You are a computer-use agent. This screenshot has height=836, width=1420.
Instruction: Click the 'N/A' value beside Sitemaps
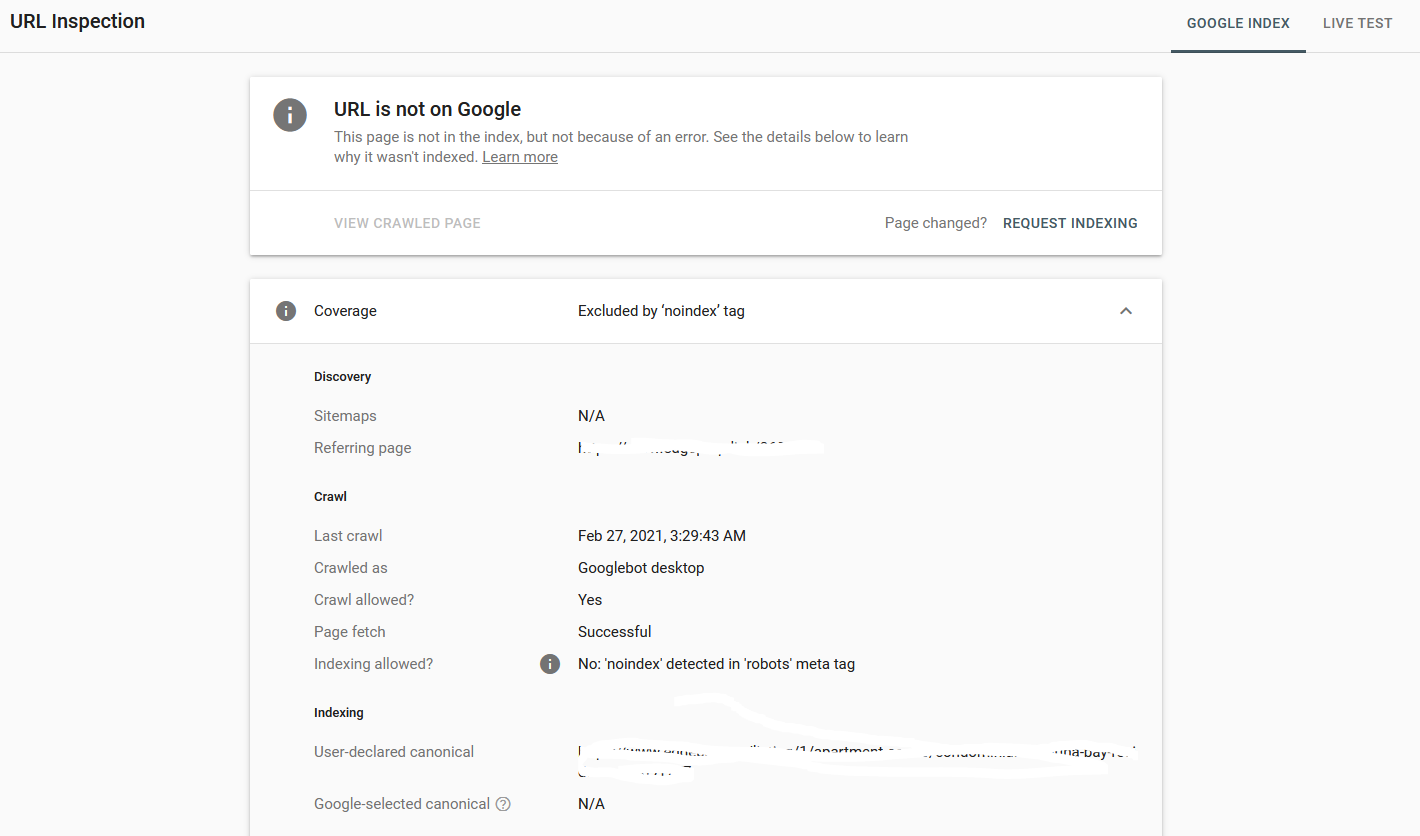pos(591,416)
